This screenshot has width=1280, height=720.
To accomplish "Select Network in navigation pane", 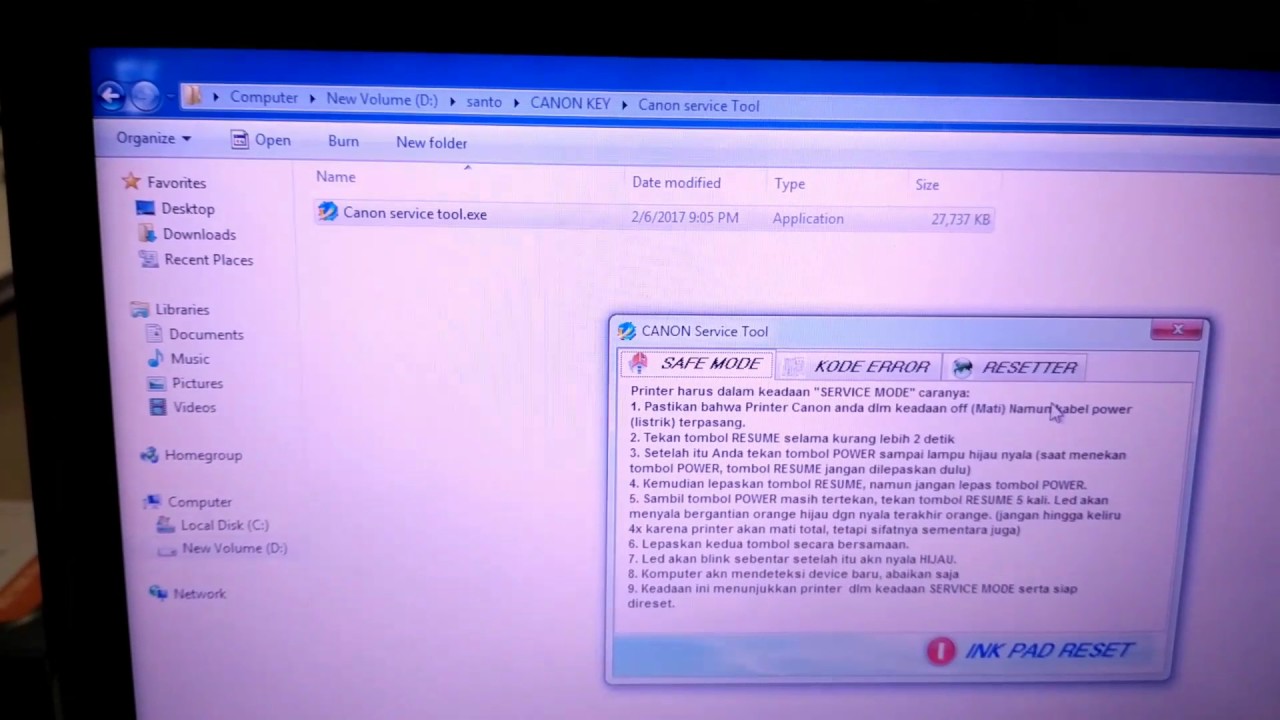I will (x=199, y=594).
